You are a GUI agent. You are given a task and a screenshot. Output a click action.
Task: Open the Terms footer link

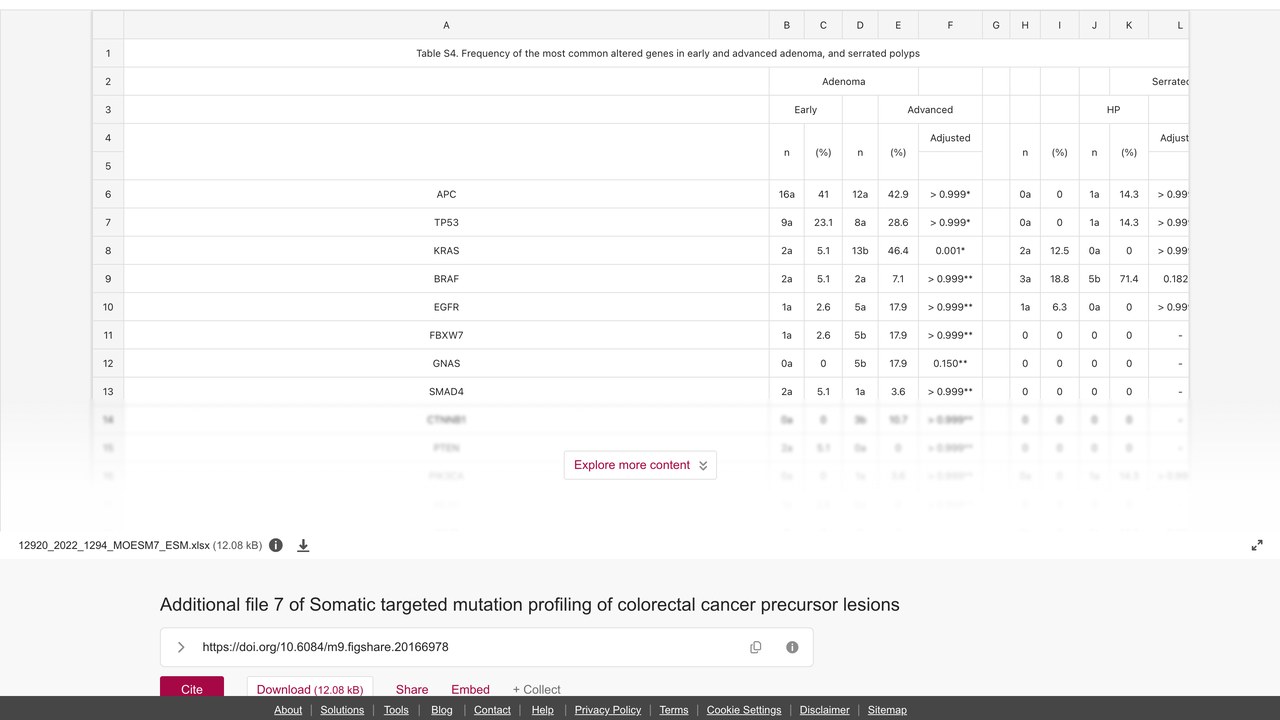(674, 710)
